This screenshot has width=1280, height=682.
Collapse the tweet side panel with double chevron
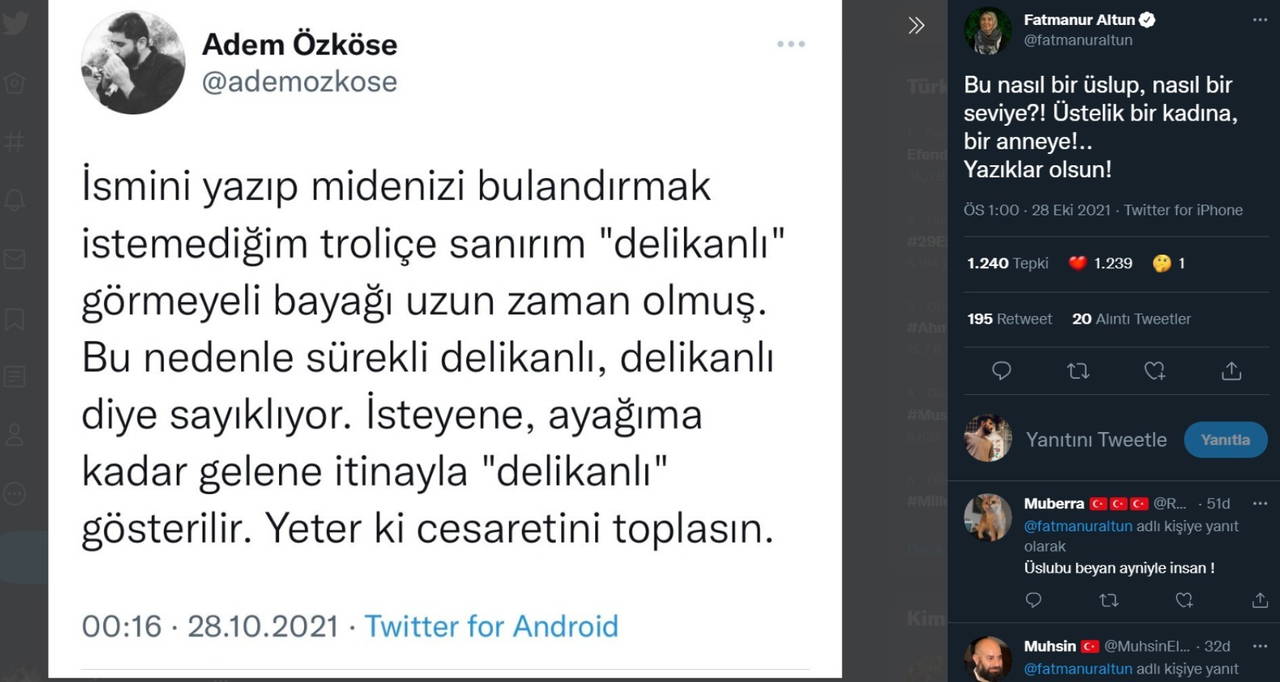tap(916, 26)
